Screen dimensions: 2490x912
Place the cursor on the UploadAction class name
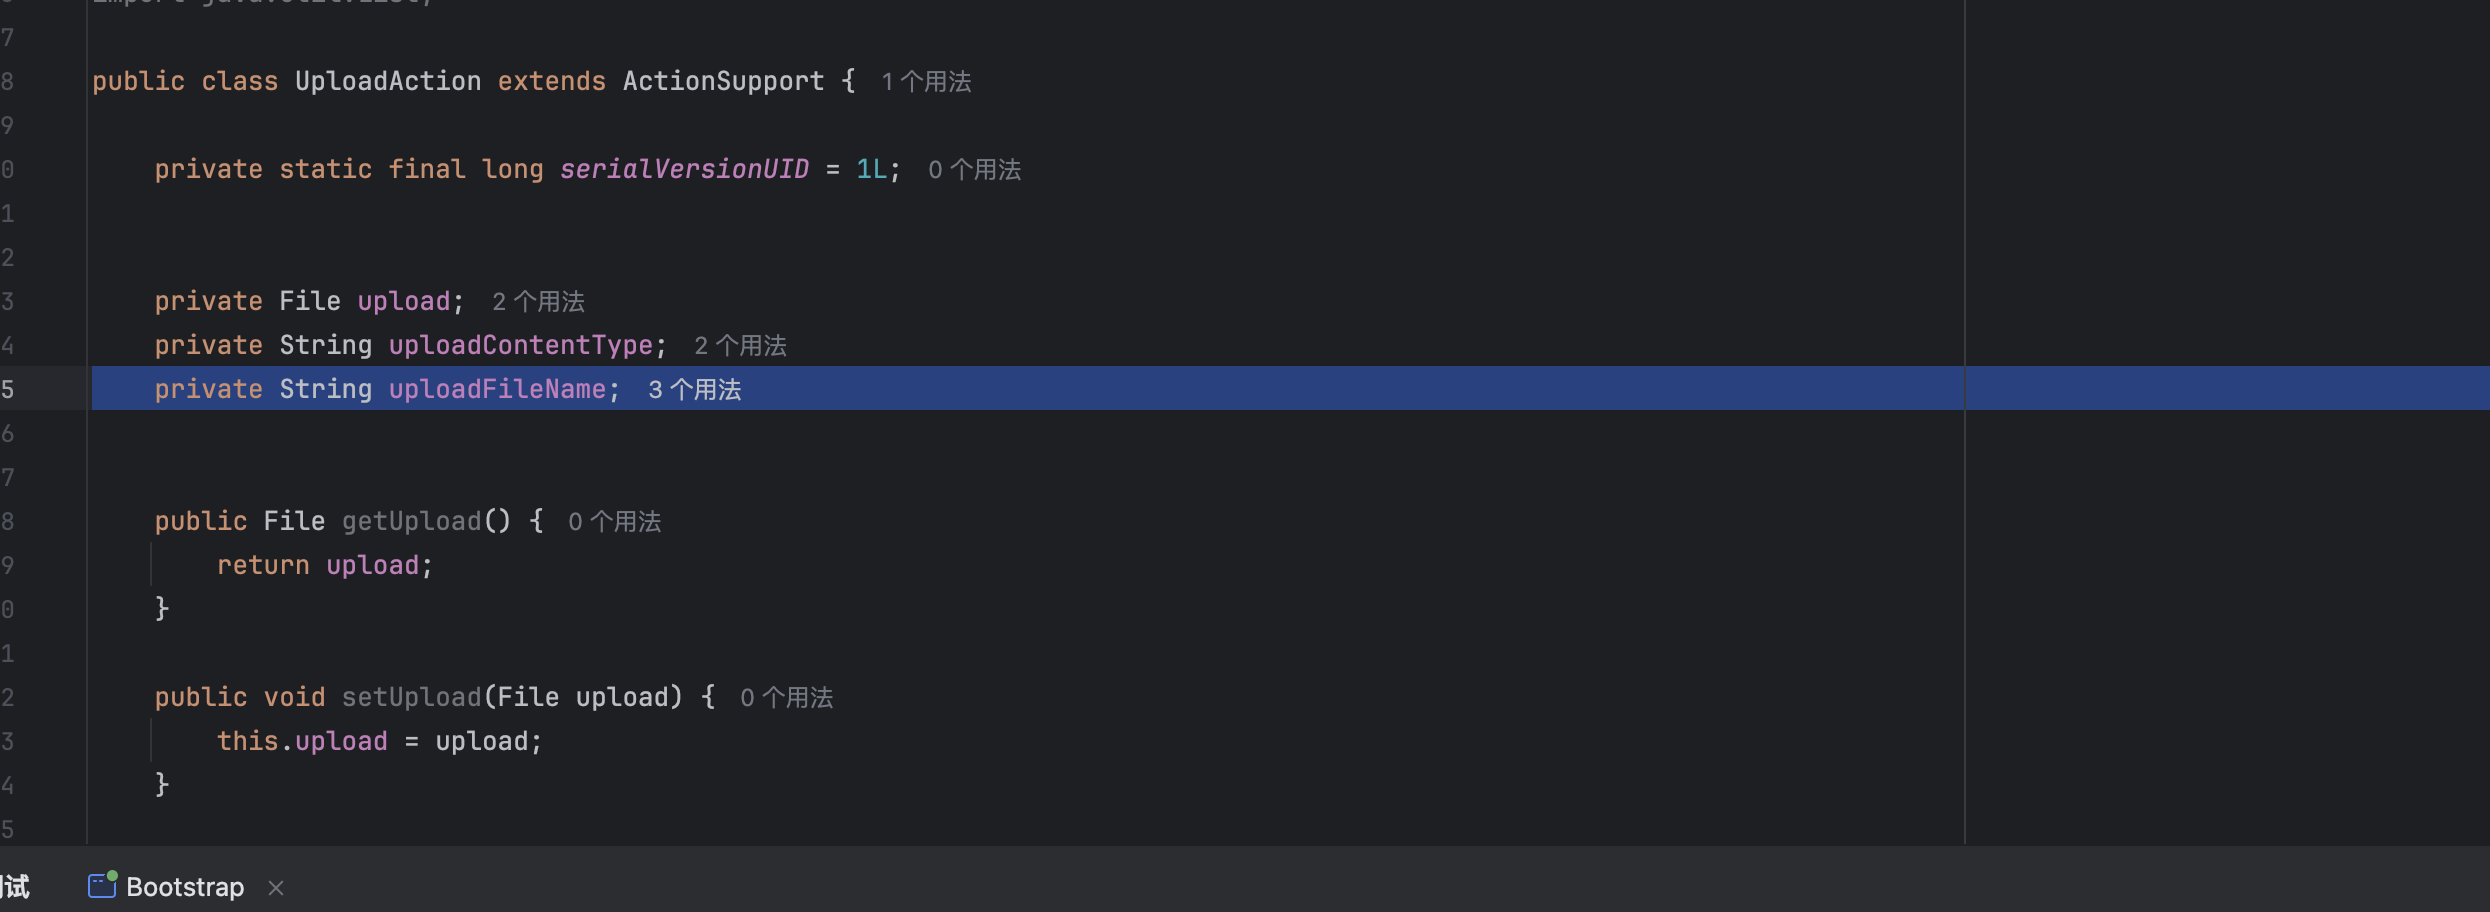pos(387,82)
